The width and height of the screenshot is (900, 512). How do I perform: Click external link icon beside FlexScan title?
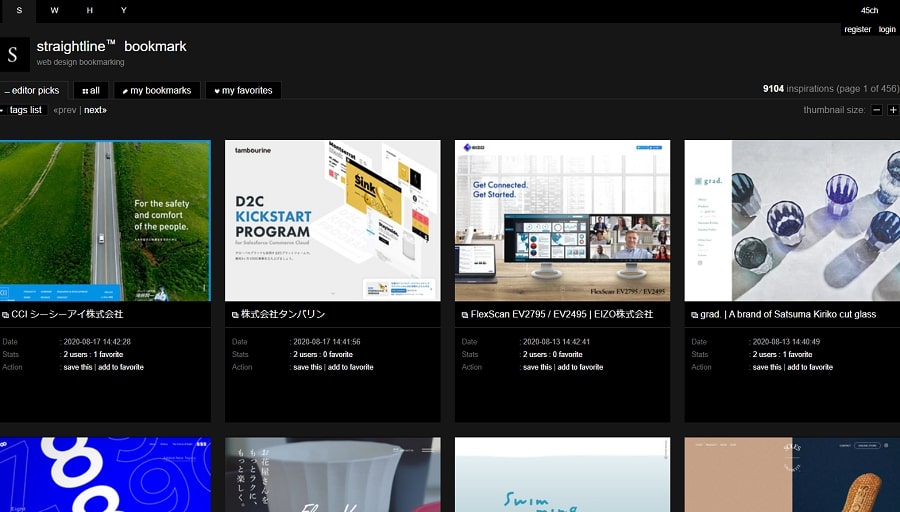coord(464,315)
